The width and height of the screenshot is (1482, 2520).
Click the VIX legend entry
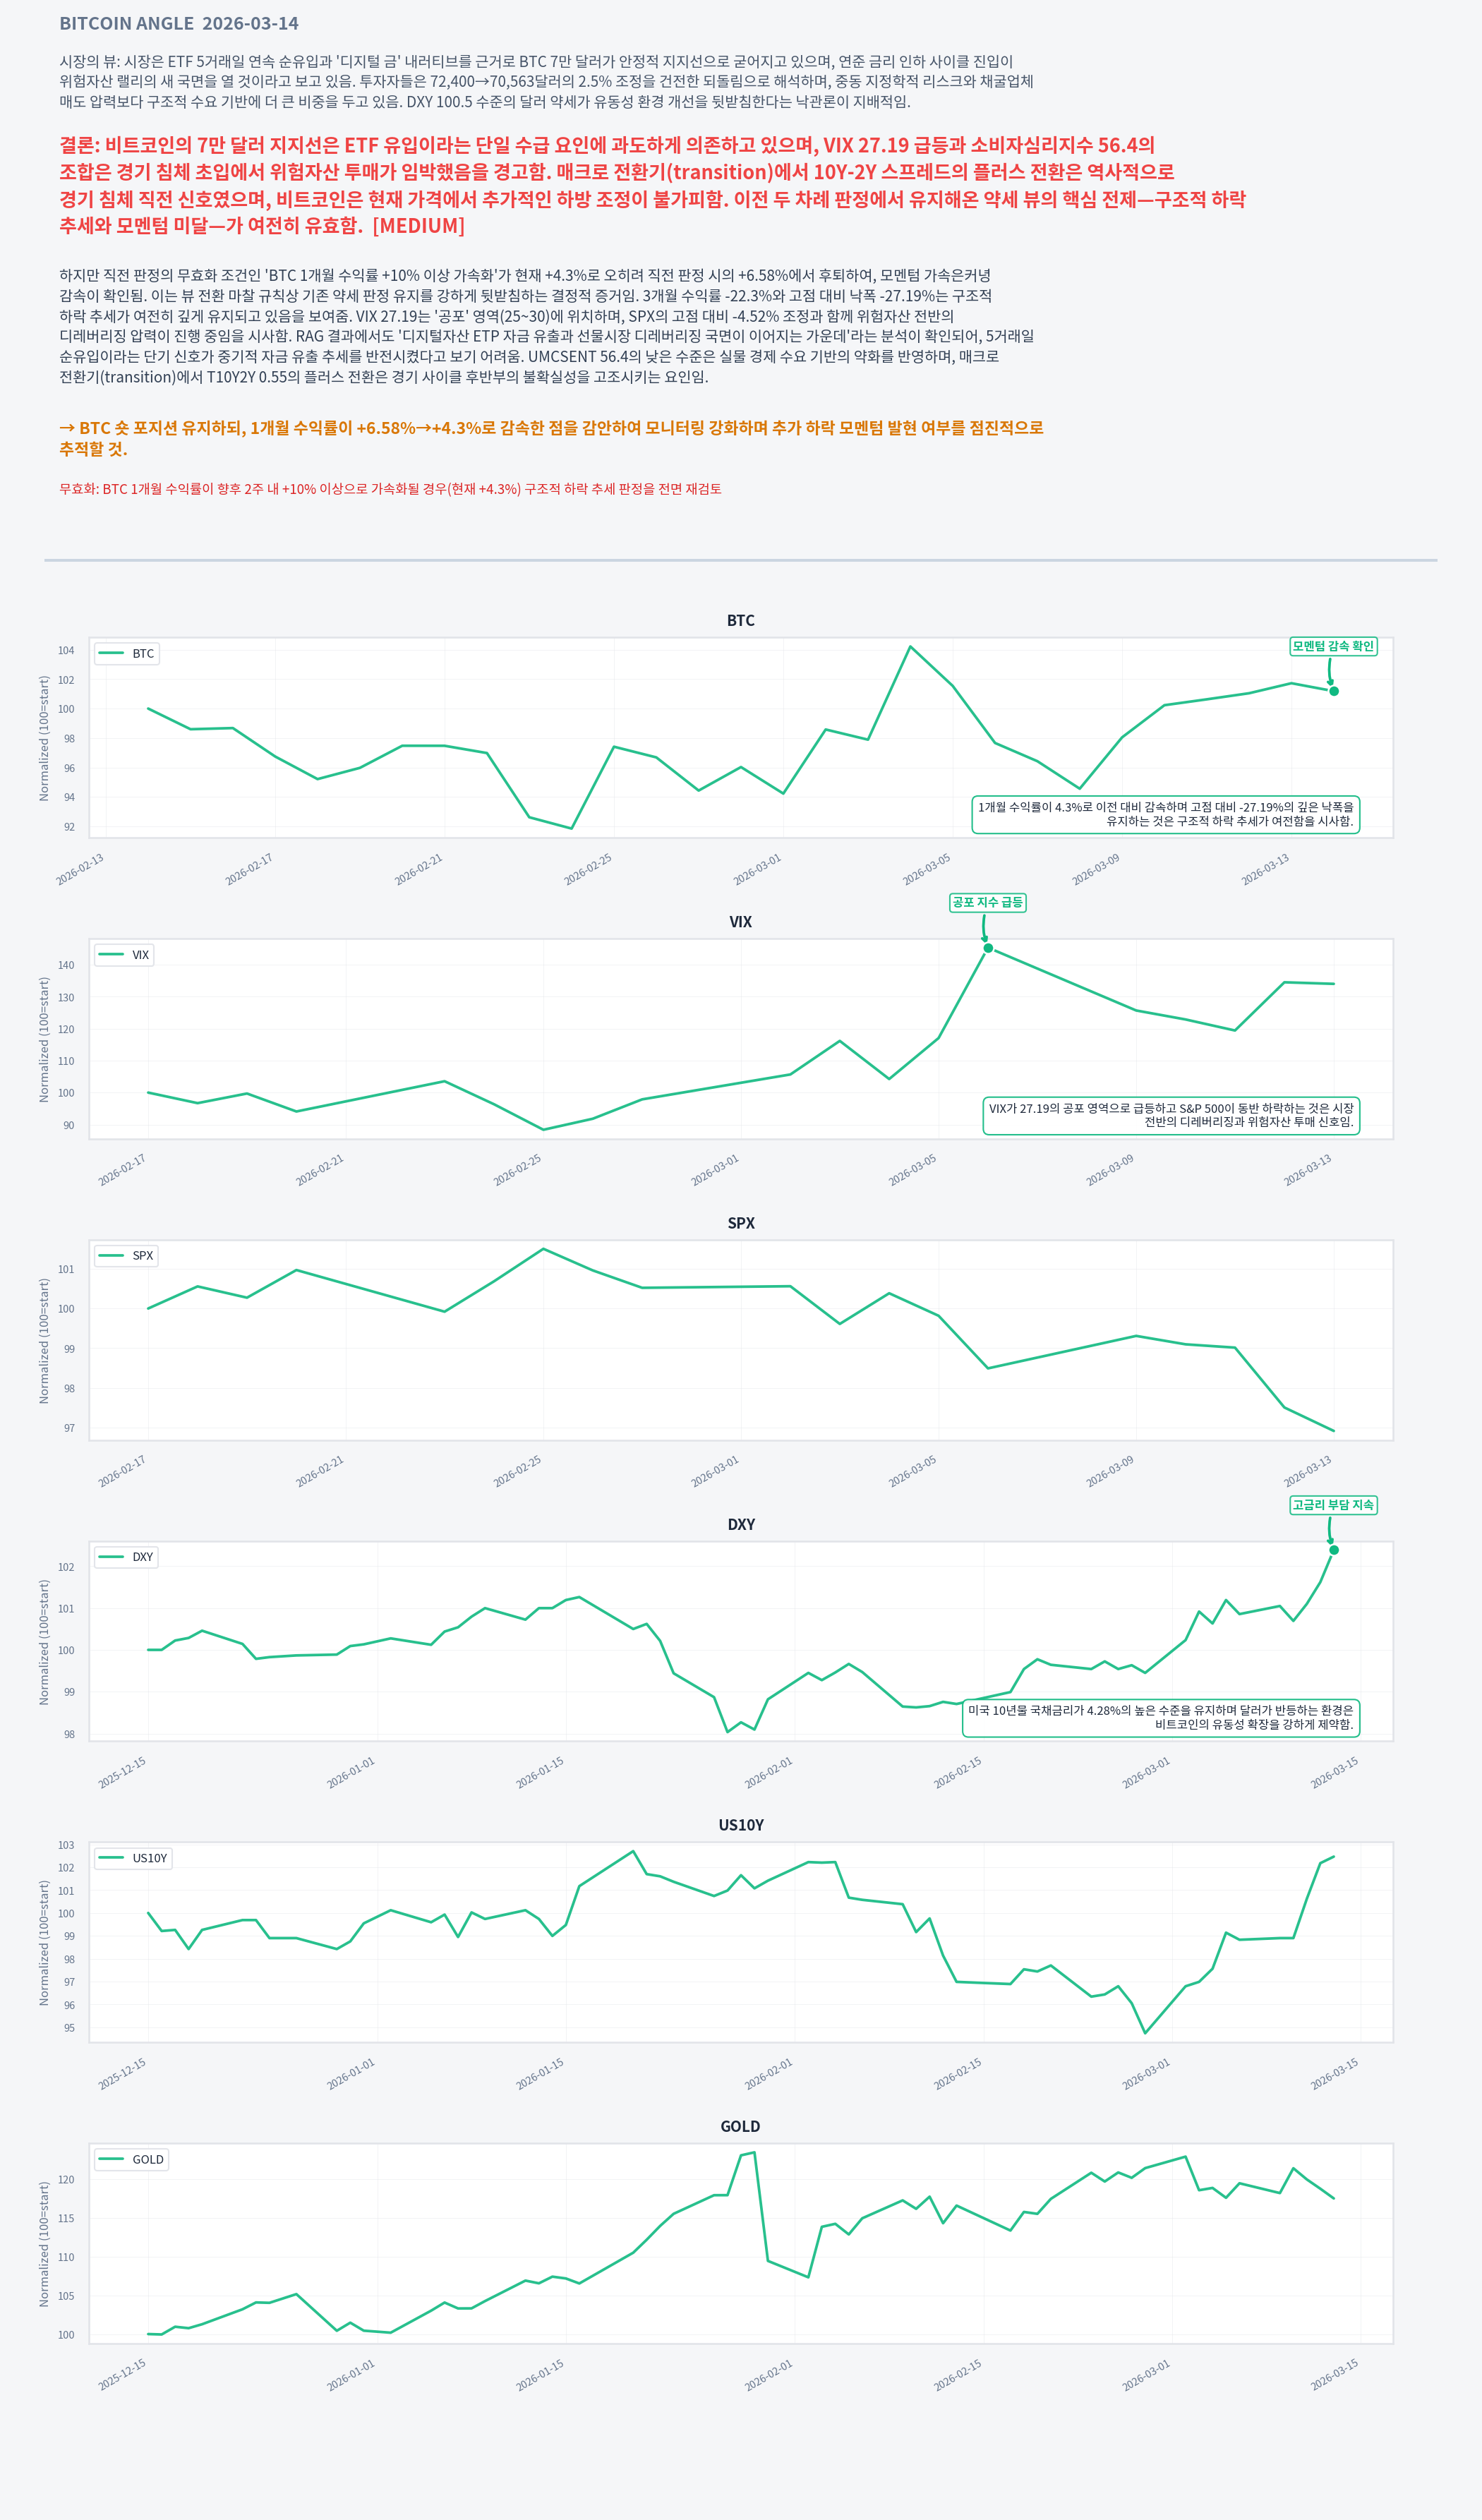tap(125, 955)
